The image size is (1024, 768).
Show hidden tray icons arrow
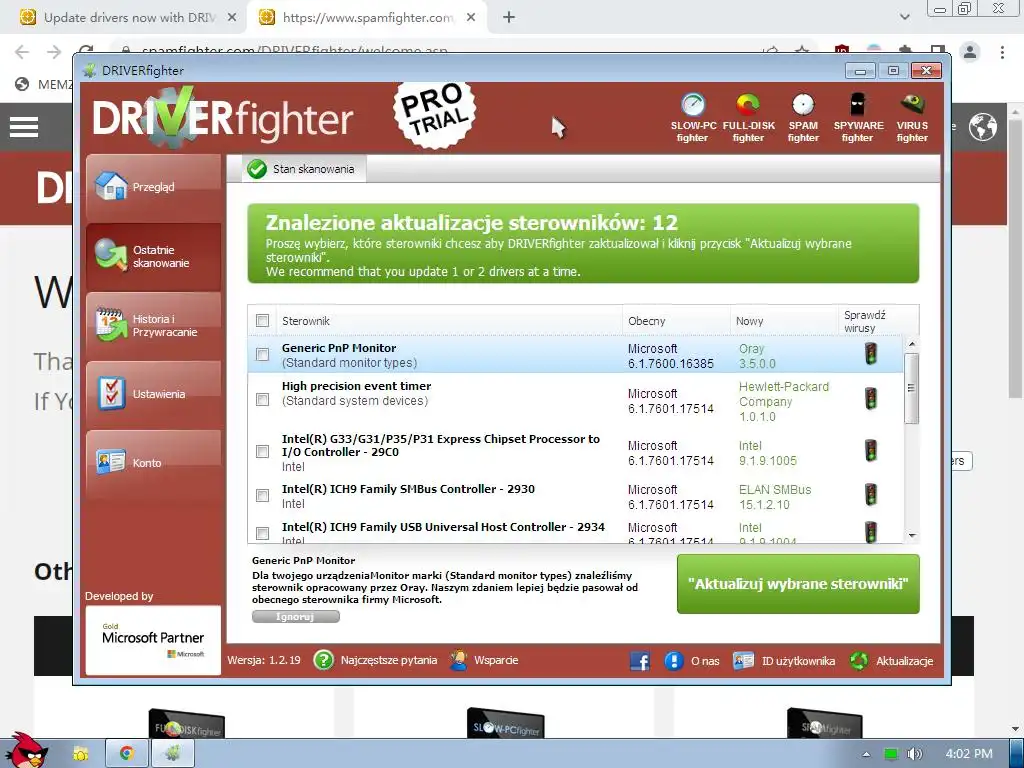[x=866, y=754]
